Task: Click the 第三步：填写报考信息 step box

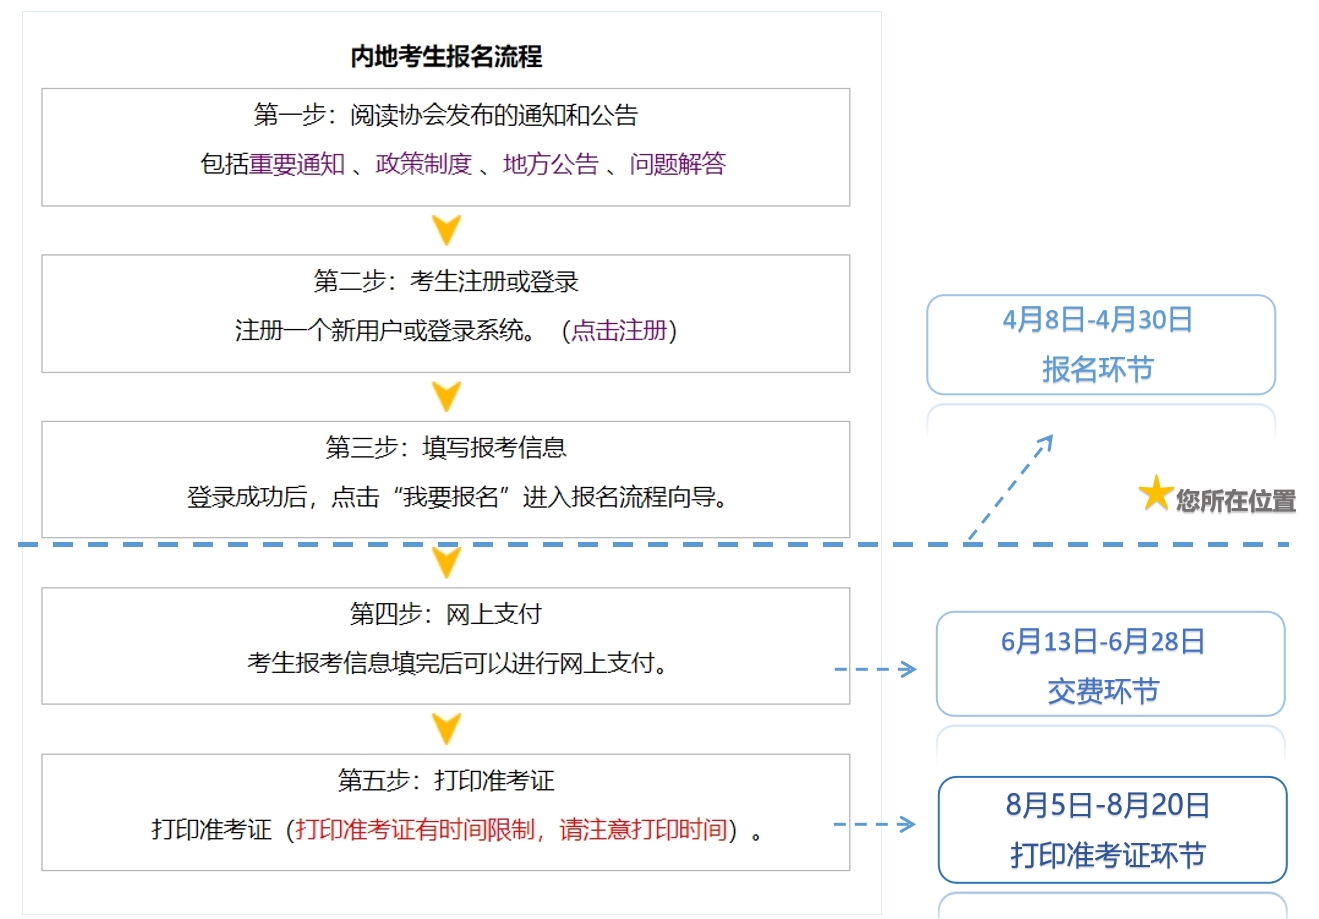Action: pyautogui.click(x=445, y=478)
